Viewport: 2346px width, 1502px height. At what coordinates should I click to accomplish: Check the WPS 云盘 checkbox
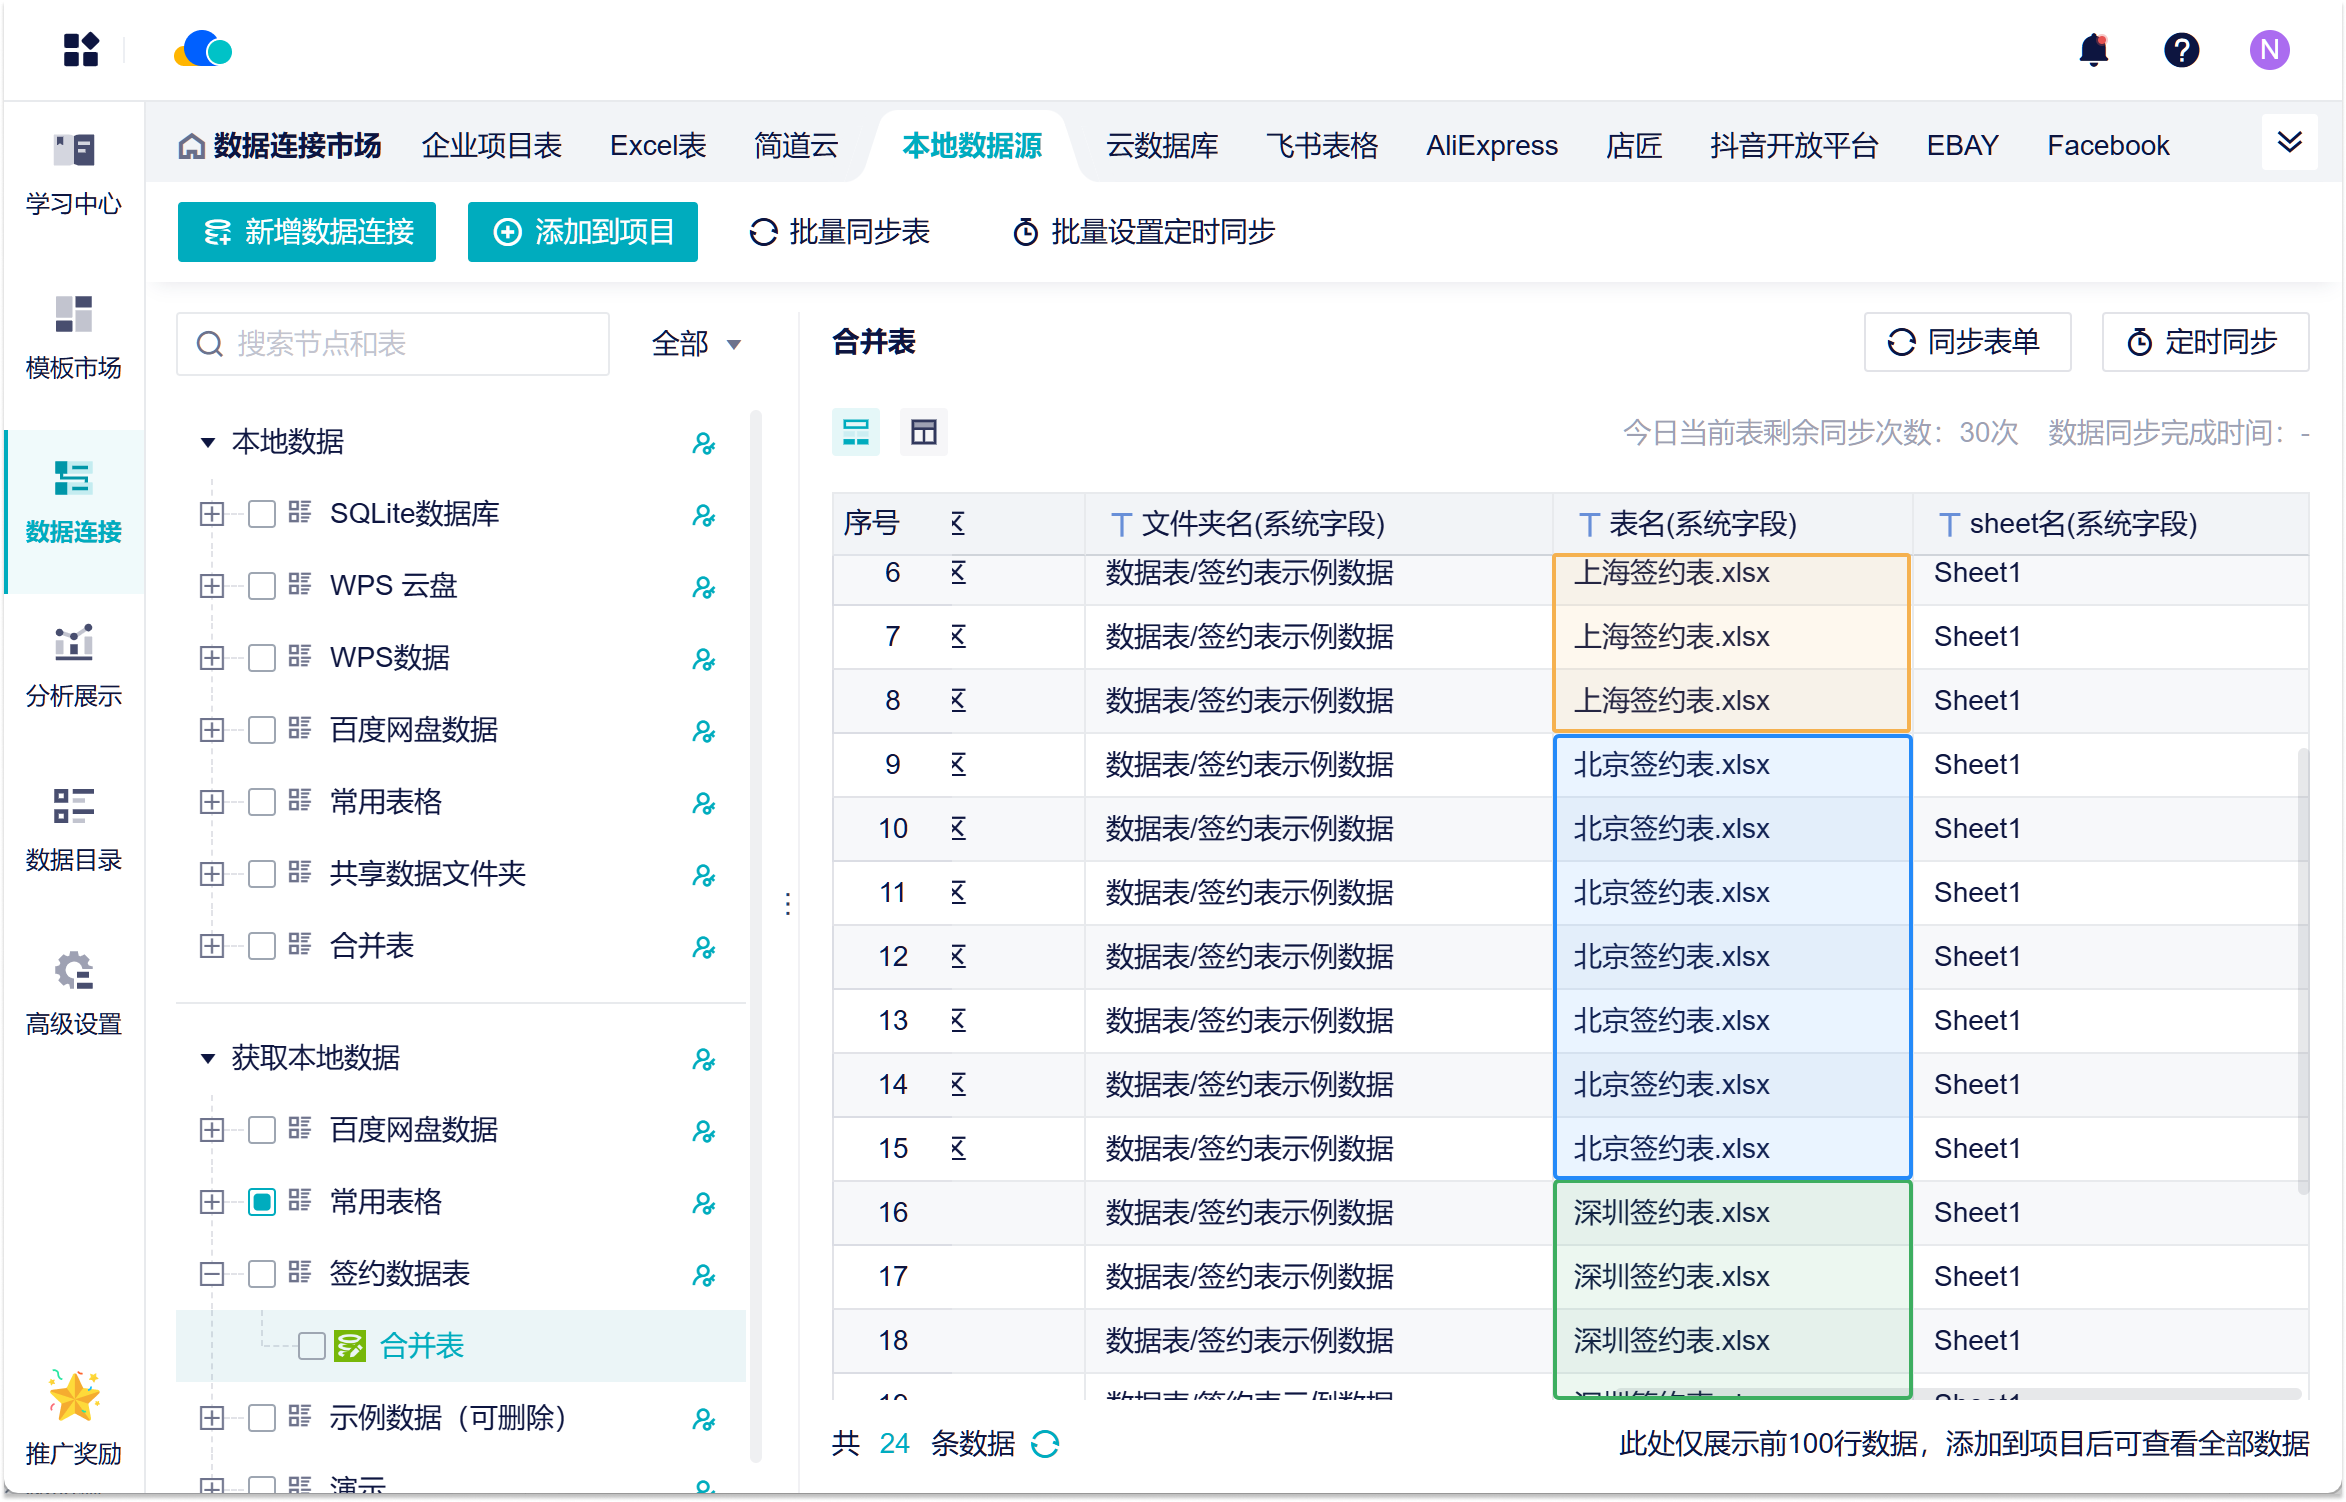(x=262, y=586)
